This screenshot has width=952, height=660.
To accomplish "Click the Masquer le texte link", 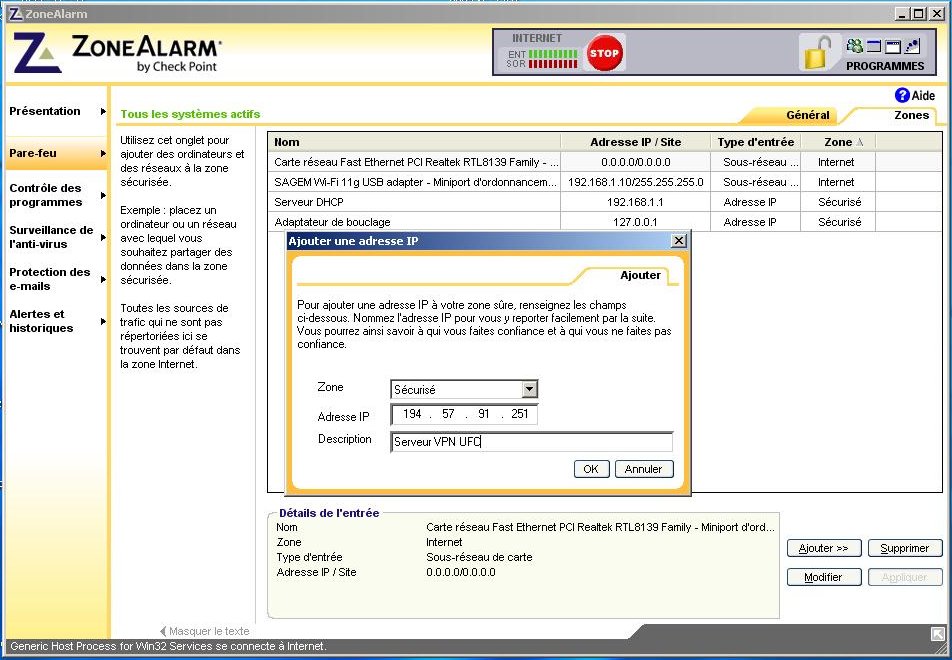I will pyautogui.click(x=208, y=631).
